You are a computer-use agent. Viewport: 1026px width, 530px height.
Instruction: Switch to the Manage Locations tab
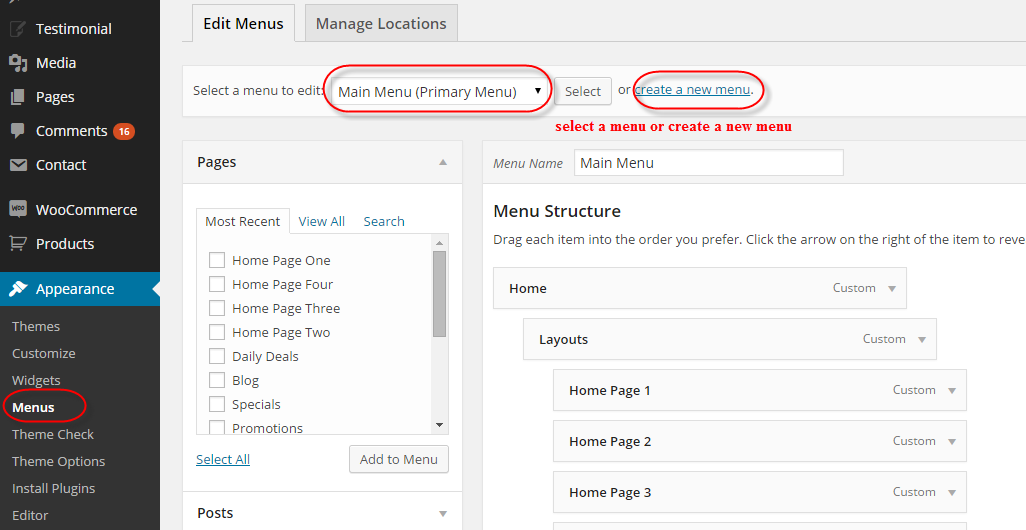pyautogui.click(x=381, y=24)
